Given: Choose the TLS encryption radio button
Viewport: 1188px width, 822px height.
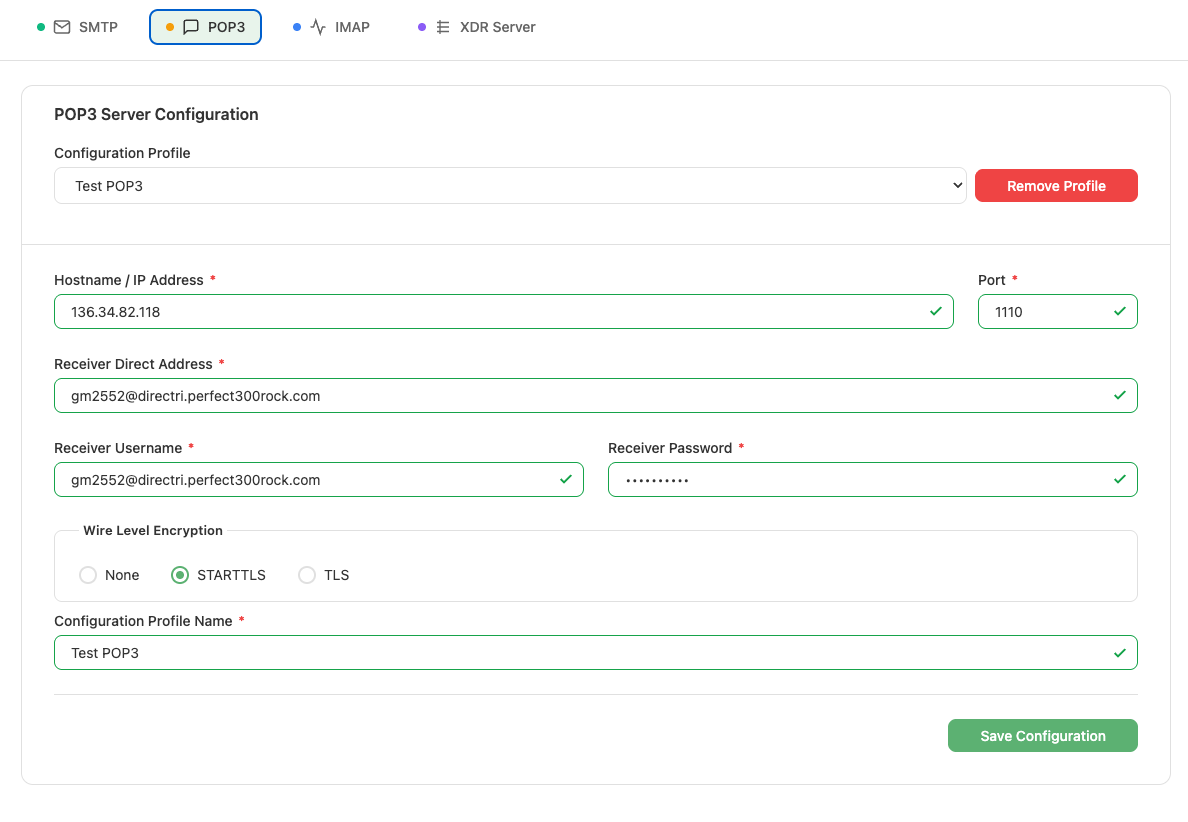Looking at the screenshot, I should click(307, 575).
